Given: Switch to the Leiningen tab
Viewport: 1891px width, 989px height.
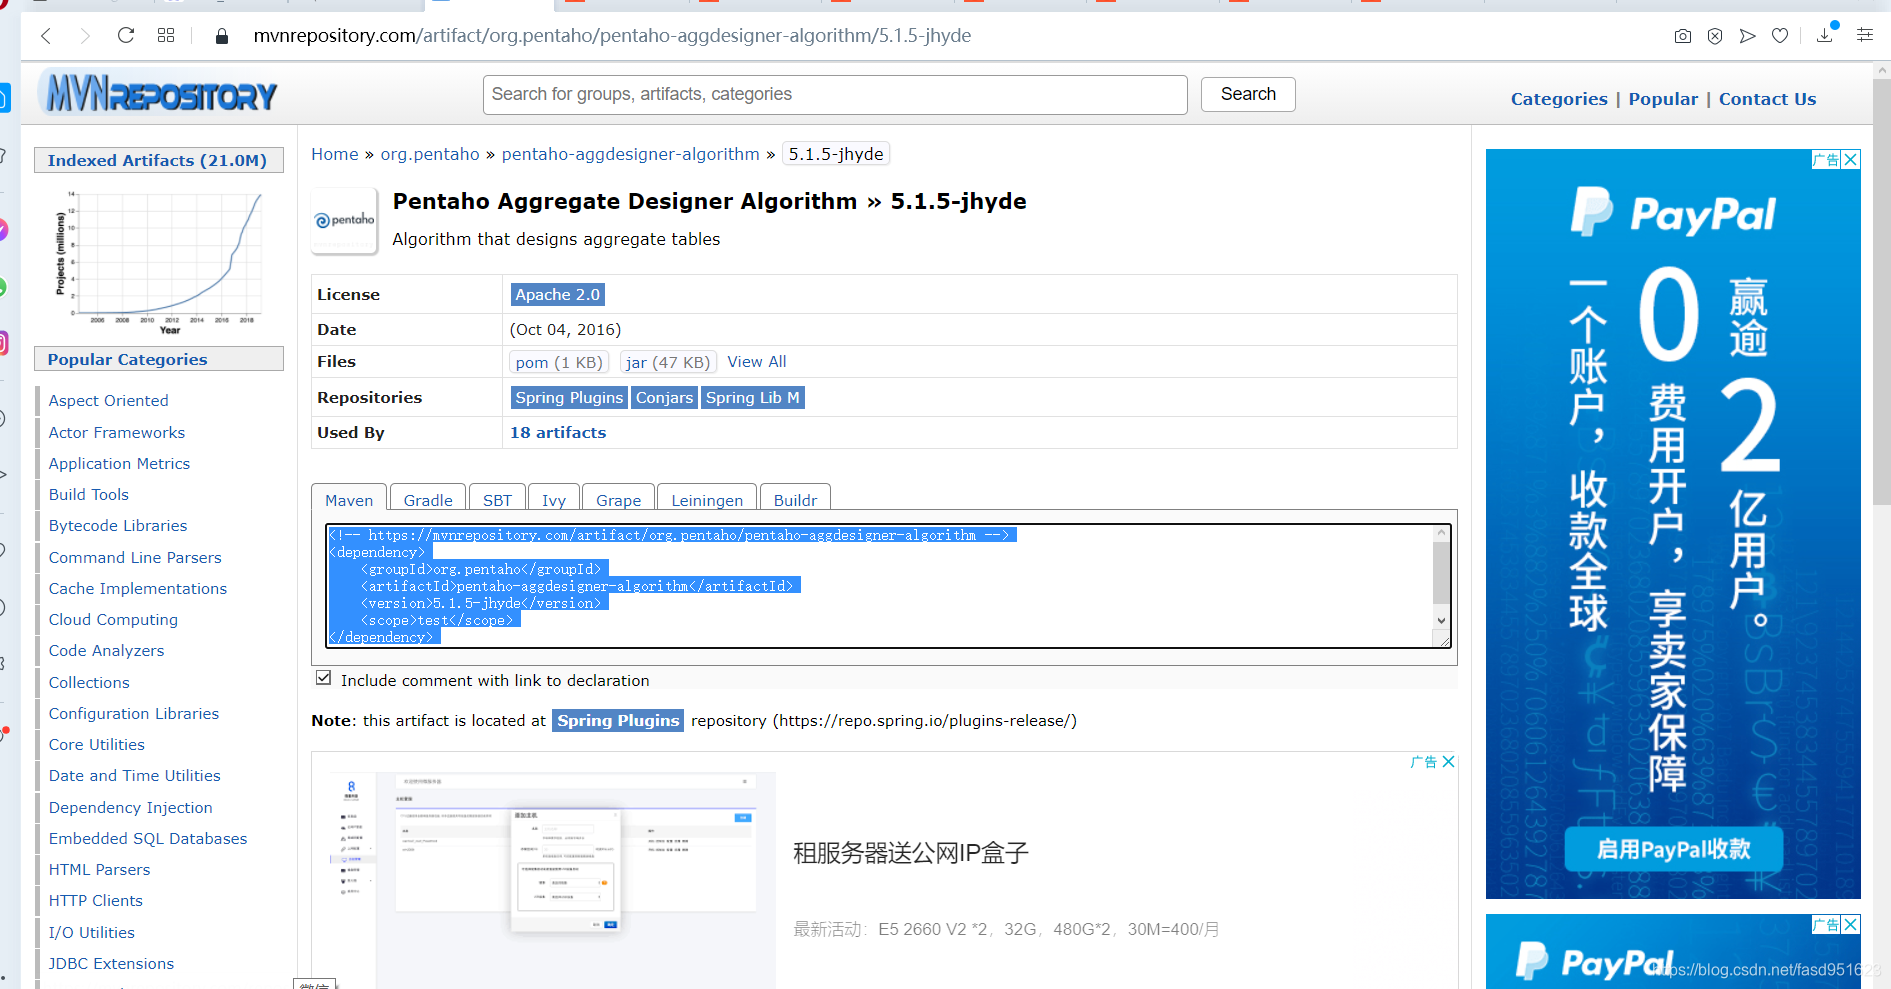Looking at the screenshot, I should pos(706,500).
